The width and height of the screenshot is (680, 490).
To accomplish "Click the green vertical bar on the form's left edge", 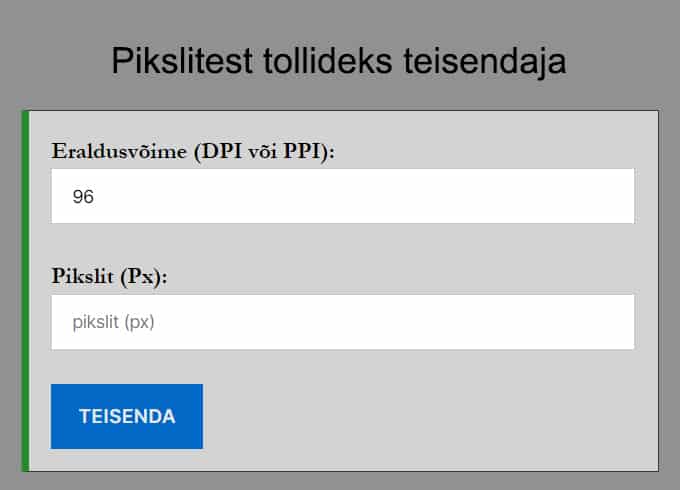I will (25, 290).
